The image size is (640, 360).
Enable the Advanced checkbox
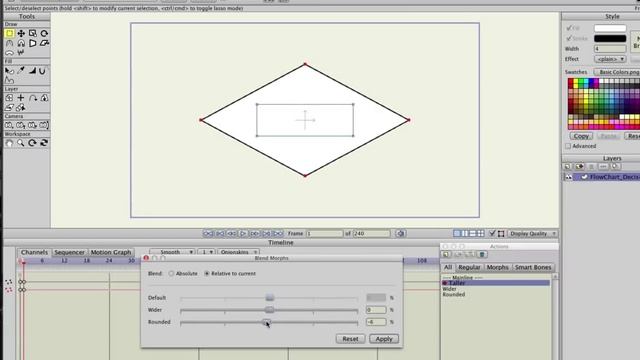coord(568,146)
